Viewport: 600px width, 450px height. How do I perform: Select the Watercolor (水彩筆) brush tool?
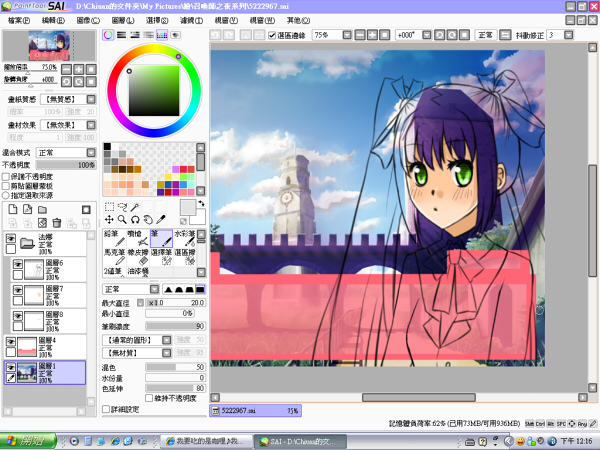pos(184,238)
